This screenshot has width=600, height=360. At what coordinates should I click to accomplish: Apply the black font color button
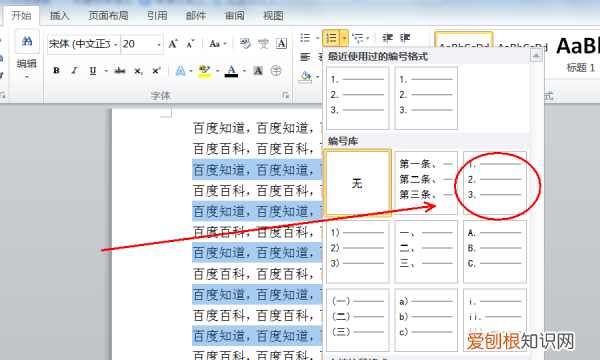[231, 71]
